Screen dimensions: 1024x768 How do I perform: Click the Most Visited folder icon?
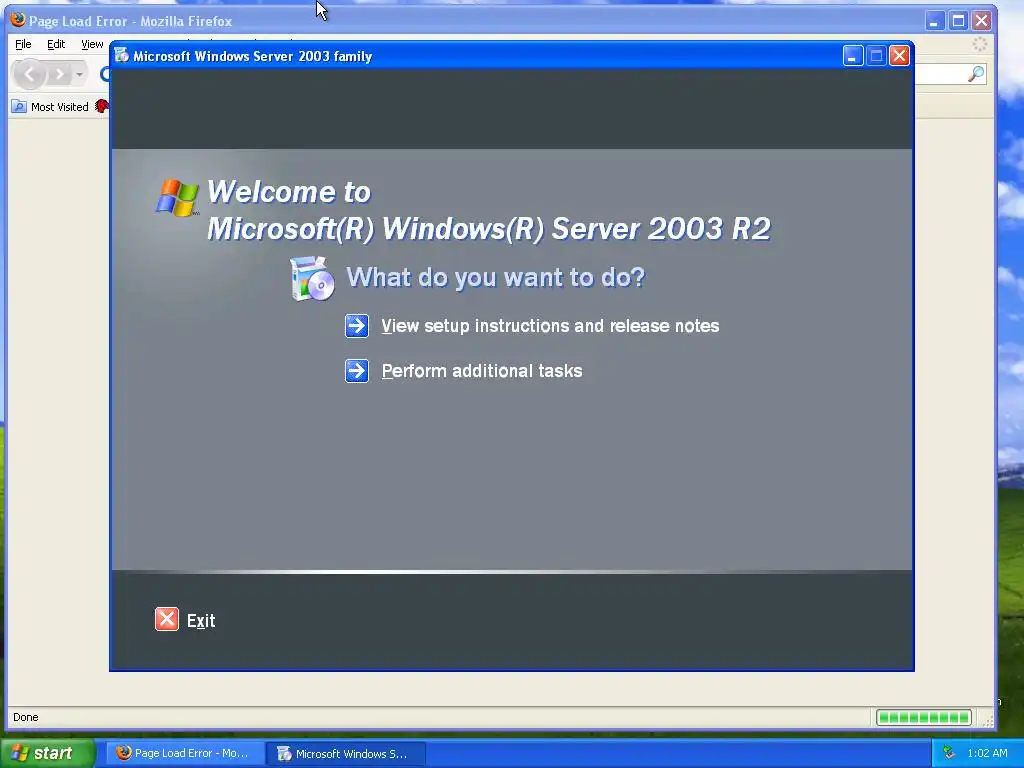click(x=19, y=106)
